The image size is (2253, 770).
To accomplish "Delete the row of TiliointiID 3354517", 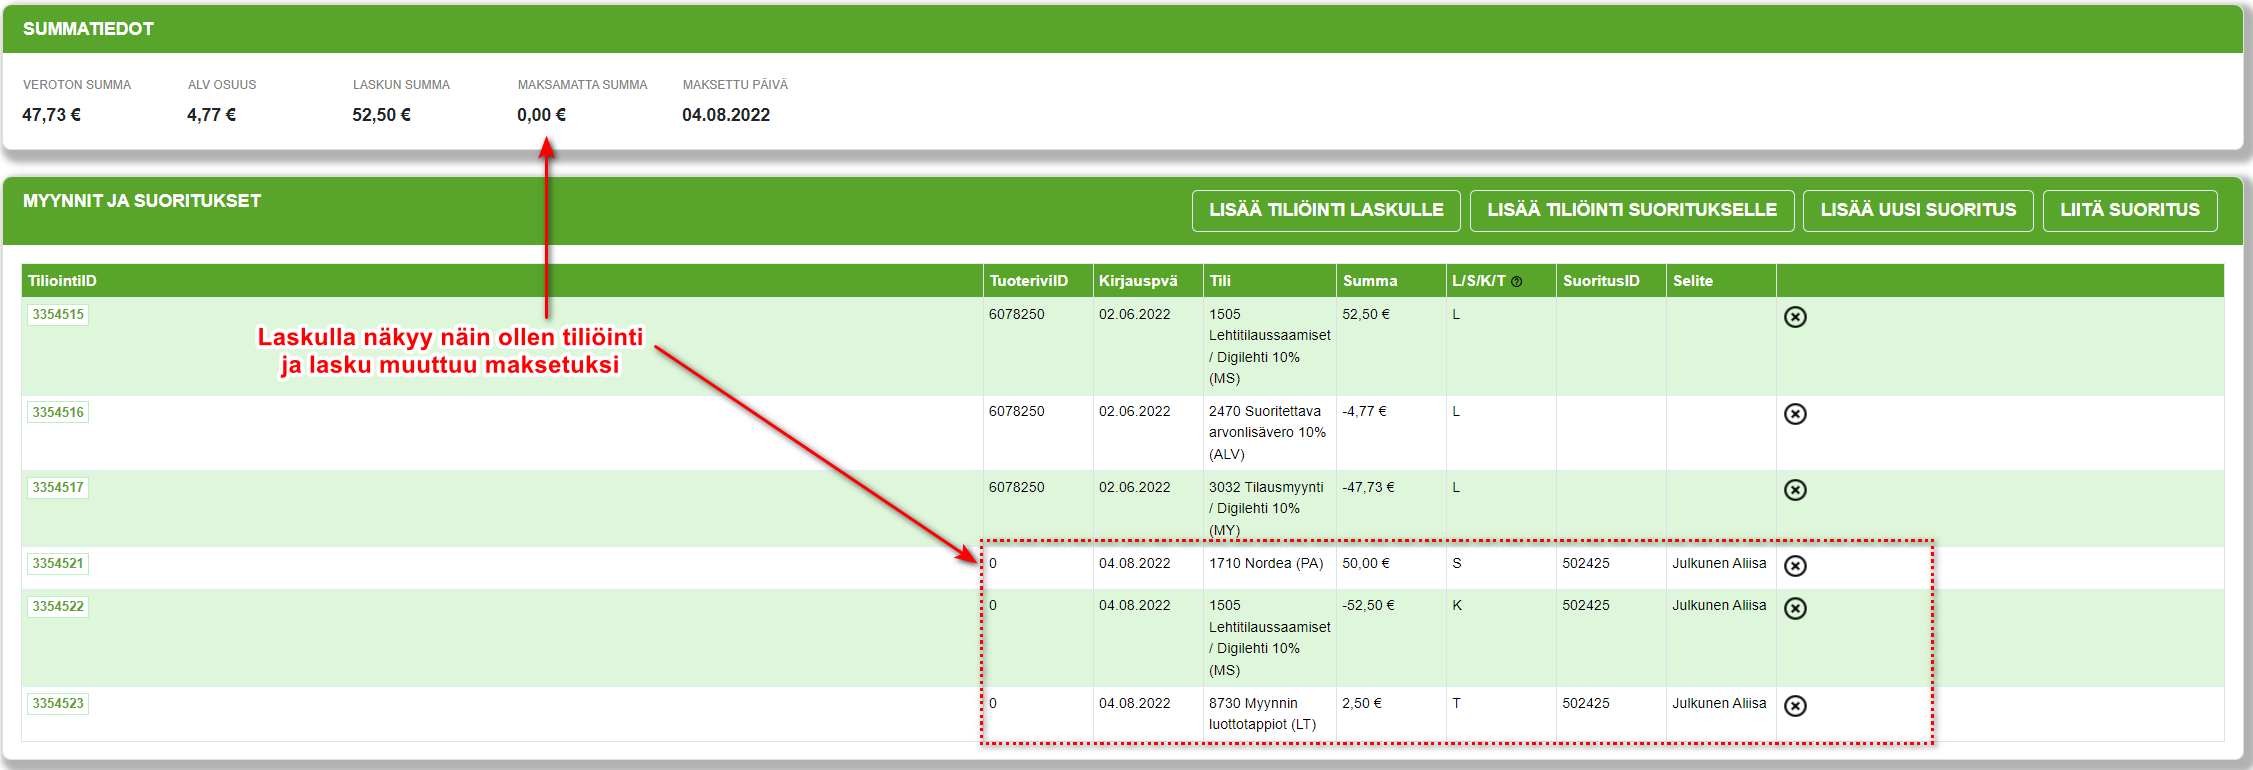I will (x=1795, y=490).
